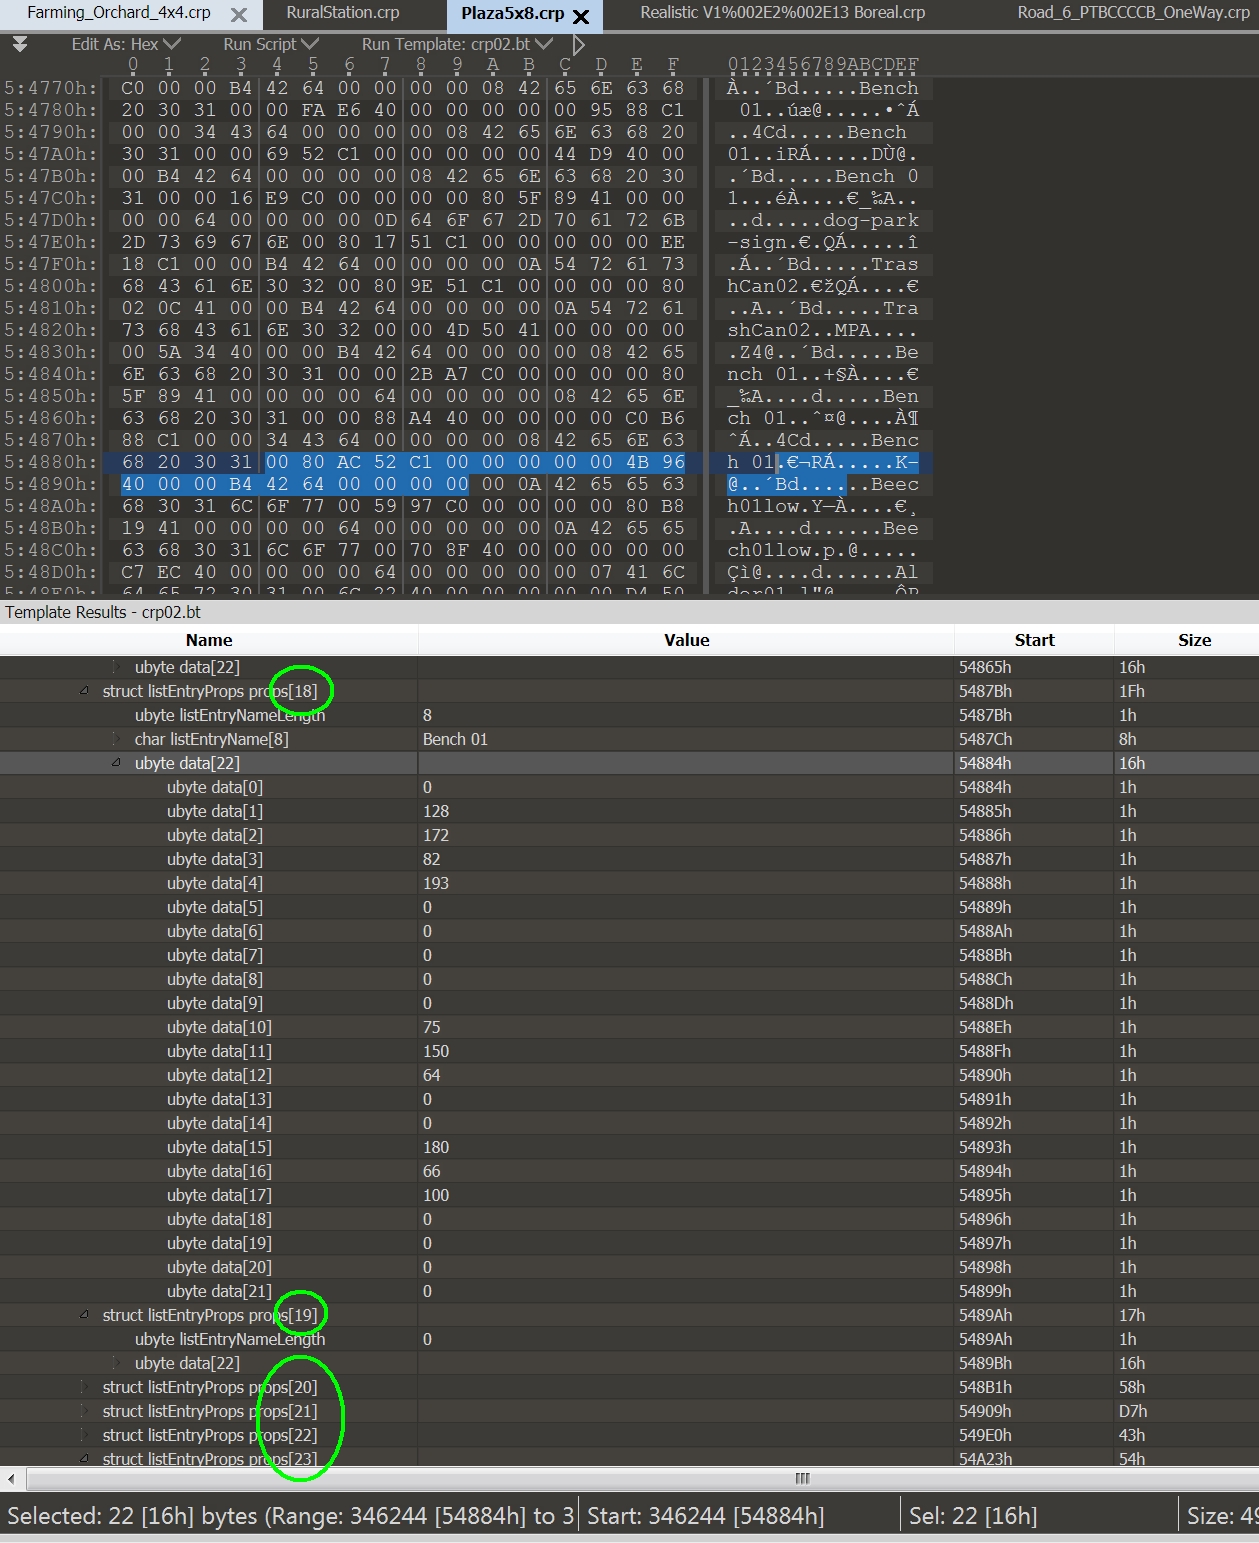Collapse struct listEntryProps props[18]
This screenshot has width=1259, height=1543.
[85, 691]
